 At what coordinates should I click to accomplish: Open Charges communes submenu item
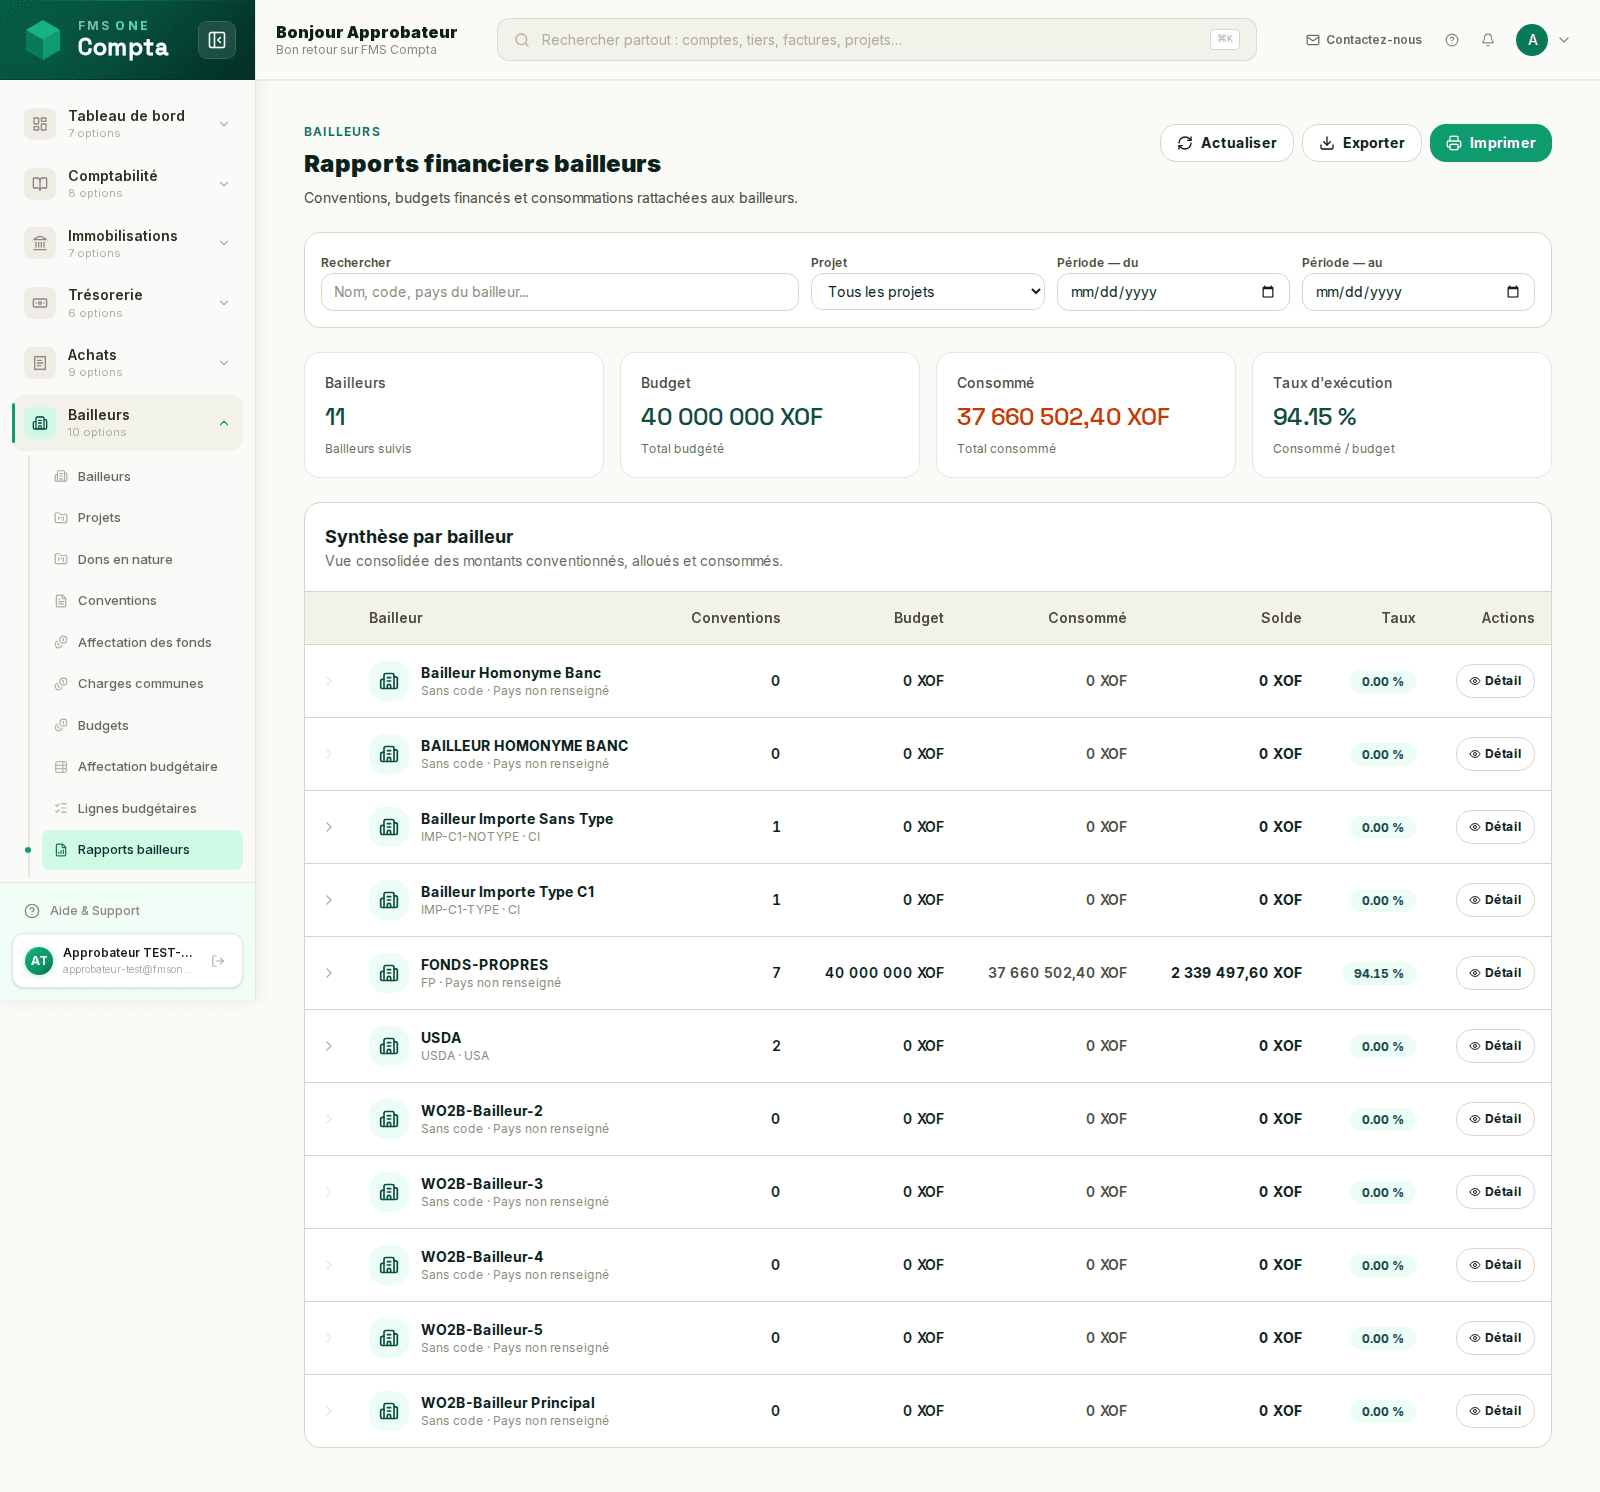[142, 684]
